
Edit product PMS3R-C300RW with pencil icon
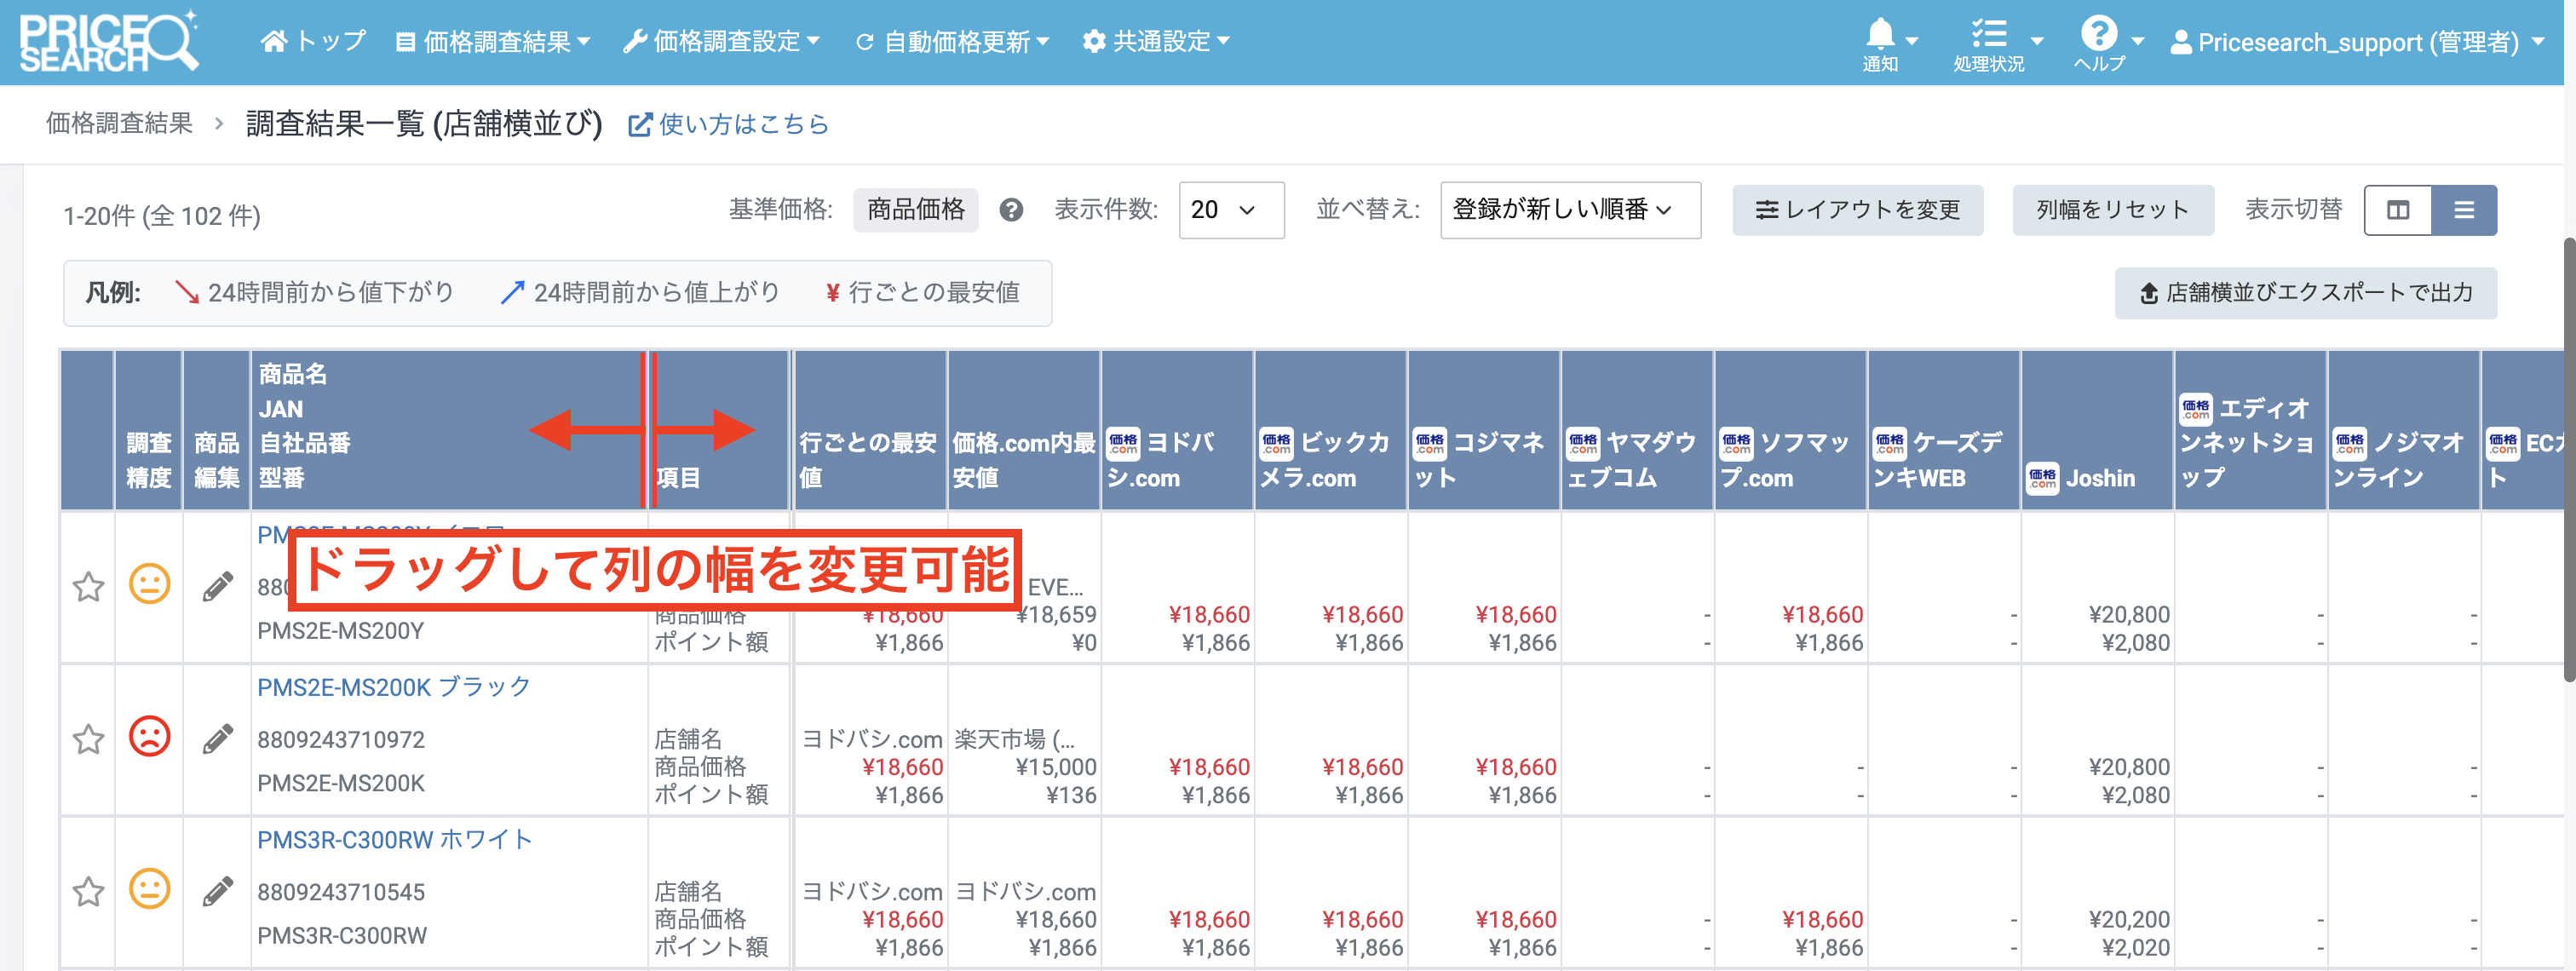coord(217,891)
